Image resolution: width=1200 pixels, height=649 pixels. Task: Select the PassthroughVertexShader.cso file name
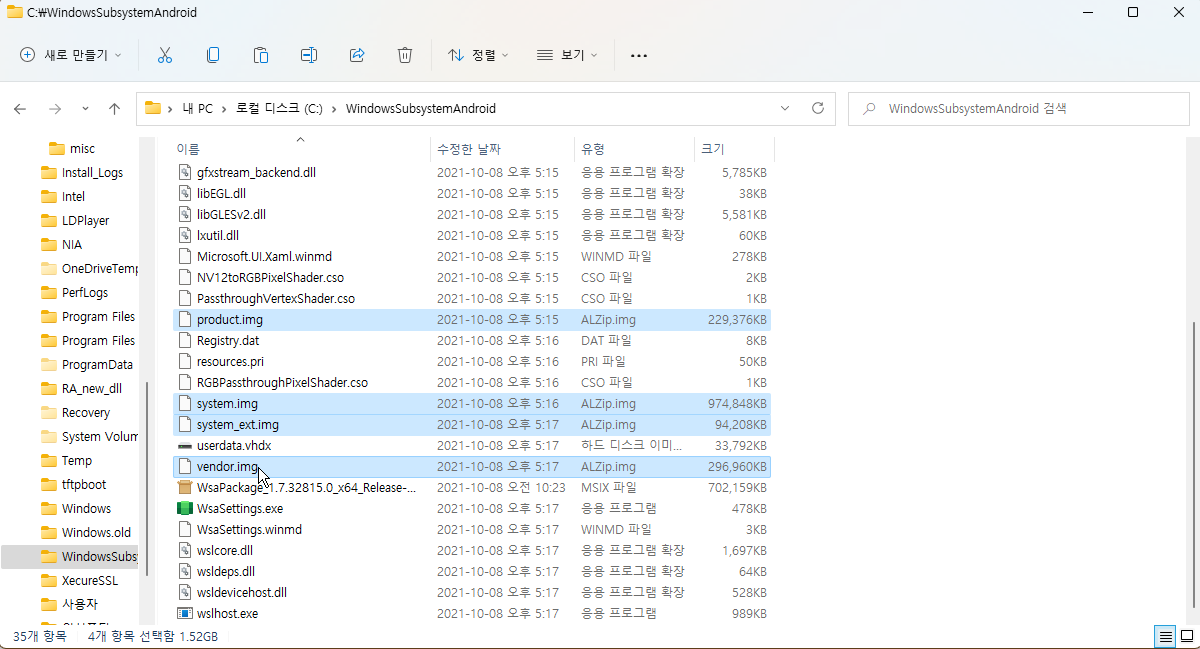(x=276, y=298)
